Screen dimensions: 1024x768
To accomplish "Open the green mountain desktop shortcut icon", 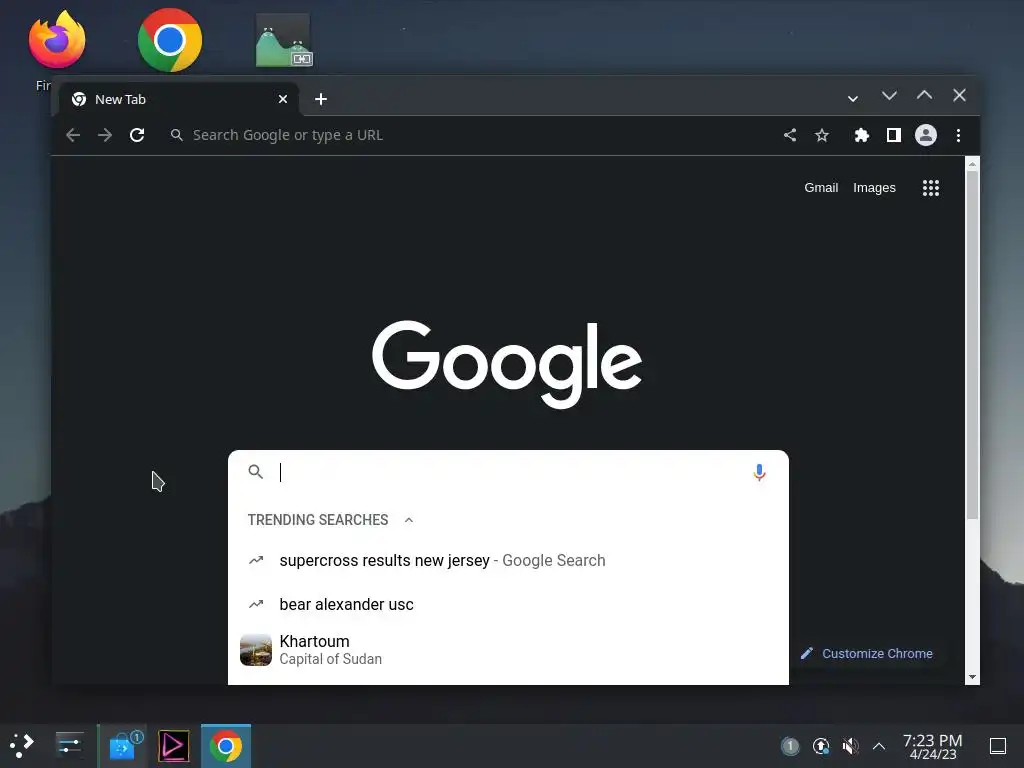I will [x=283, y=40].
